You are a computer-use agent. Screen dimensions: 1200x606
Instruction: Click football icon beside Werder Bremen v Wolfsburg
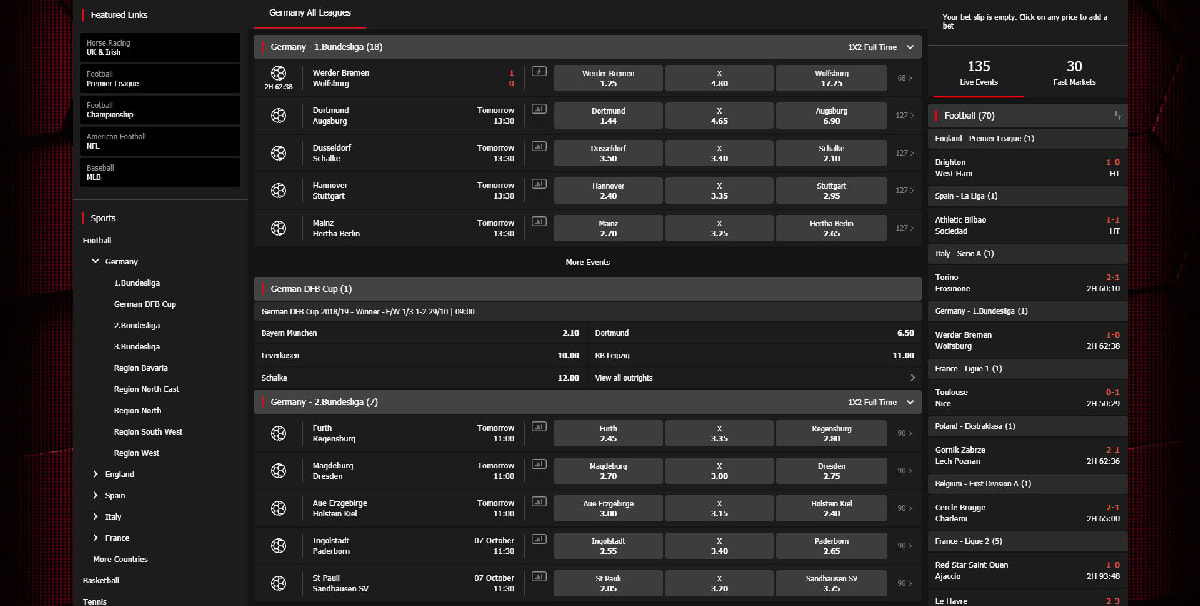(278, 73)
